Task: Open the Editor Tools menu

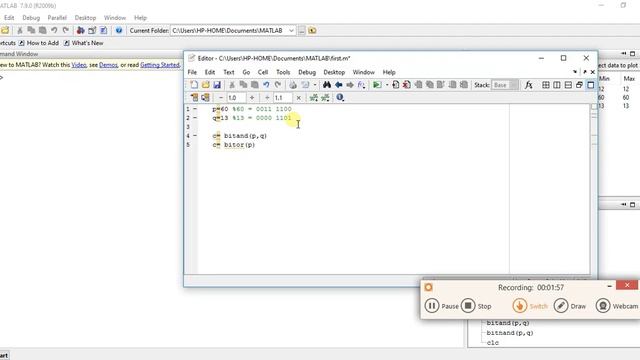Action: point(283,72)
